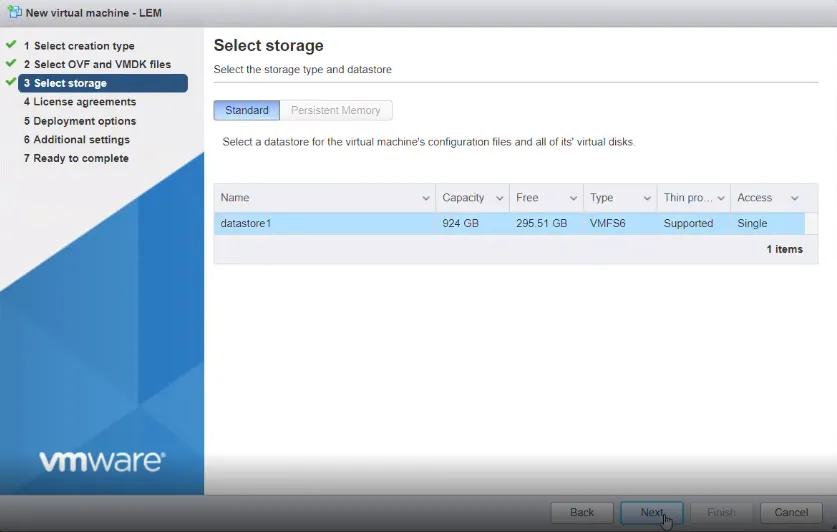Viewport: 837px width, 532px height.
Task: Open Free column dropdown arrow
Action: (573, 198)
